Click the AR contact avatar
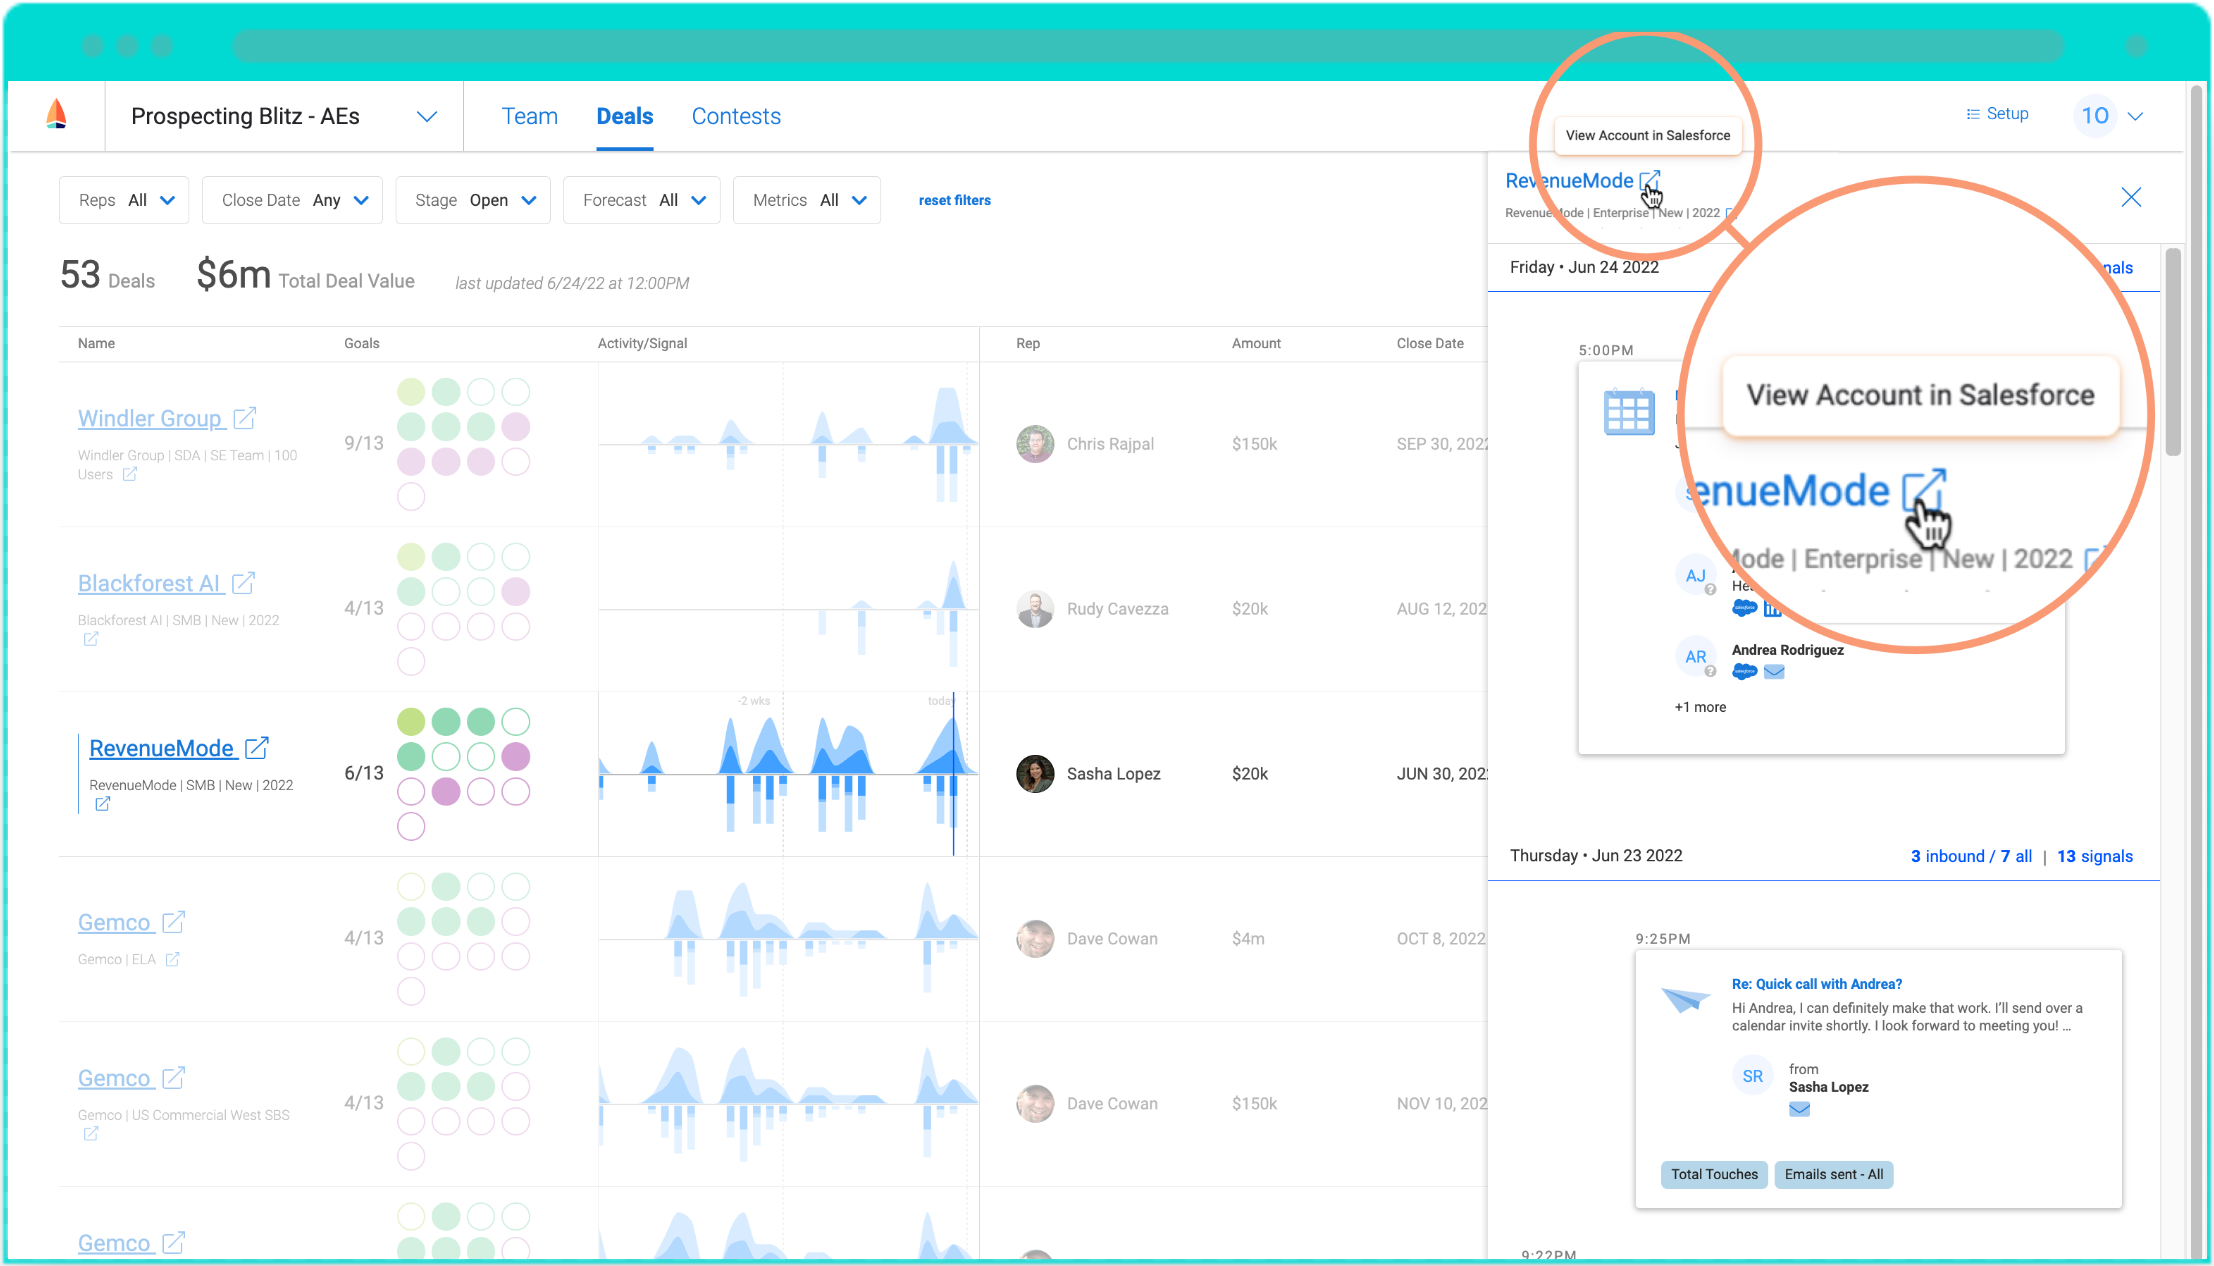 click(x=1696, y=657)
